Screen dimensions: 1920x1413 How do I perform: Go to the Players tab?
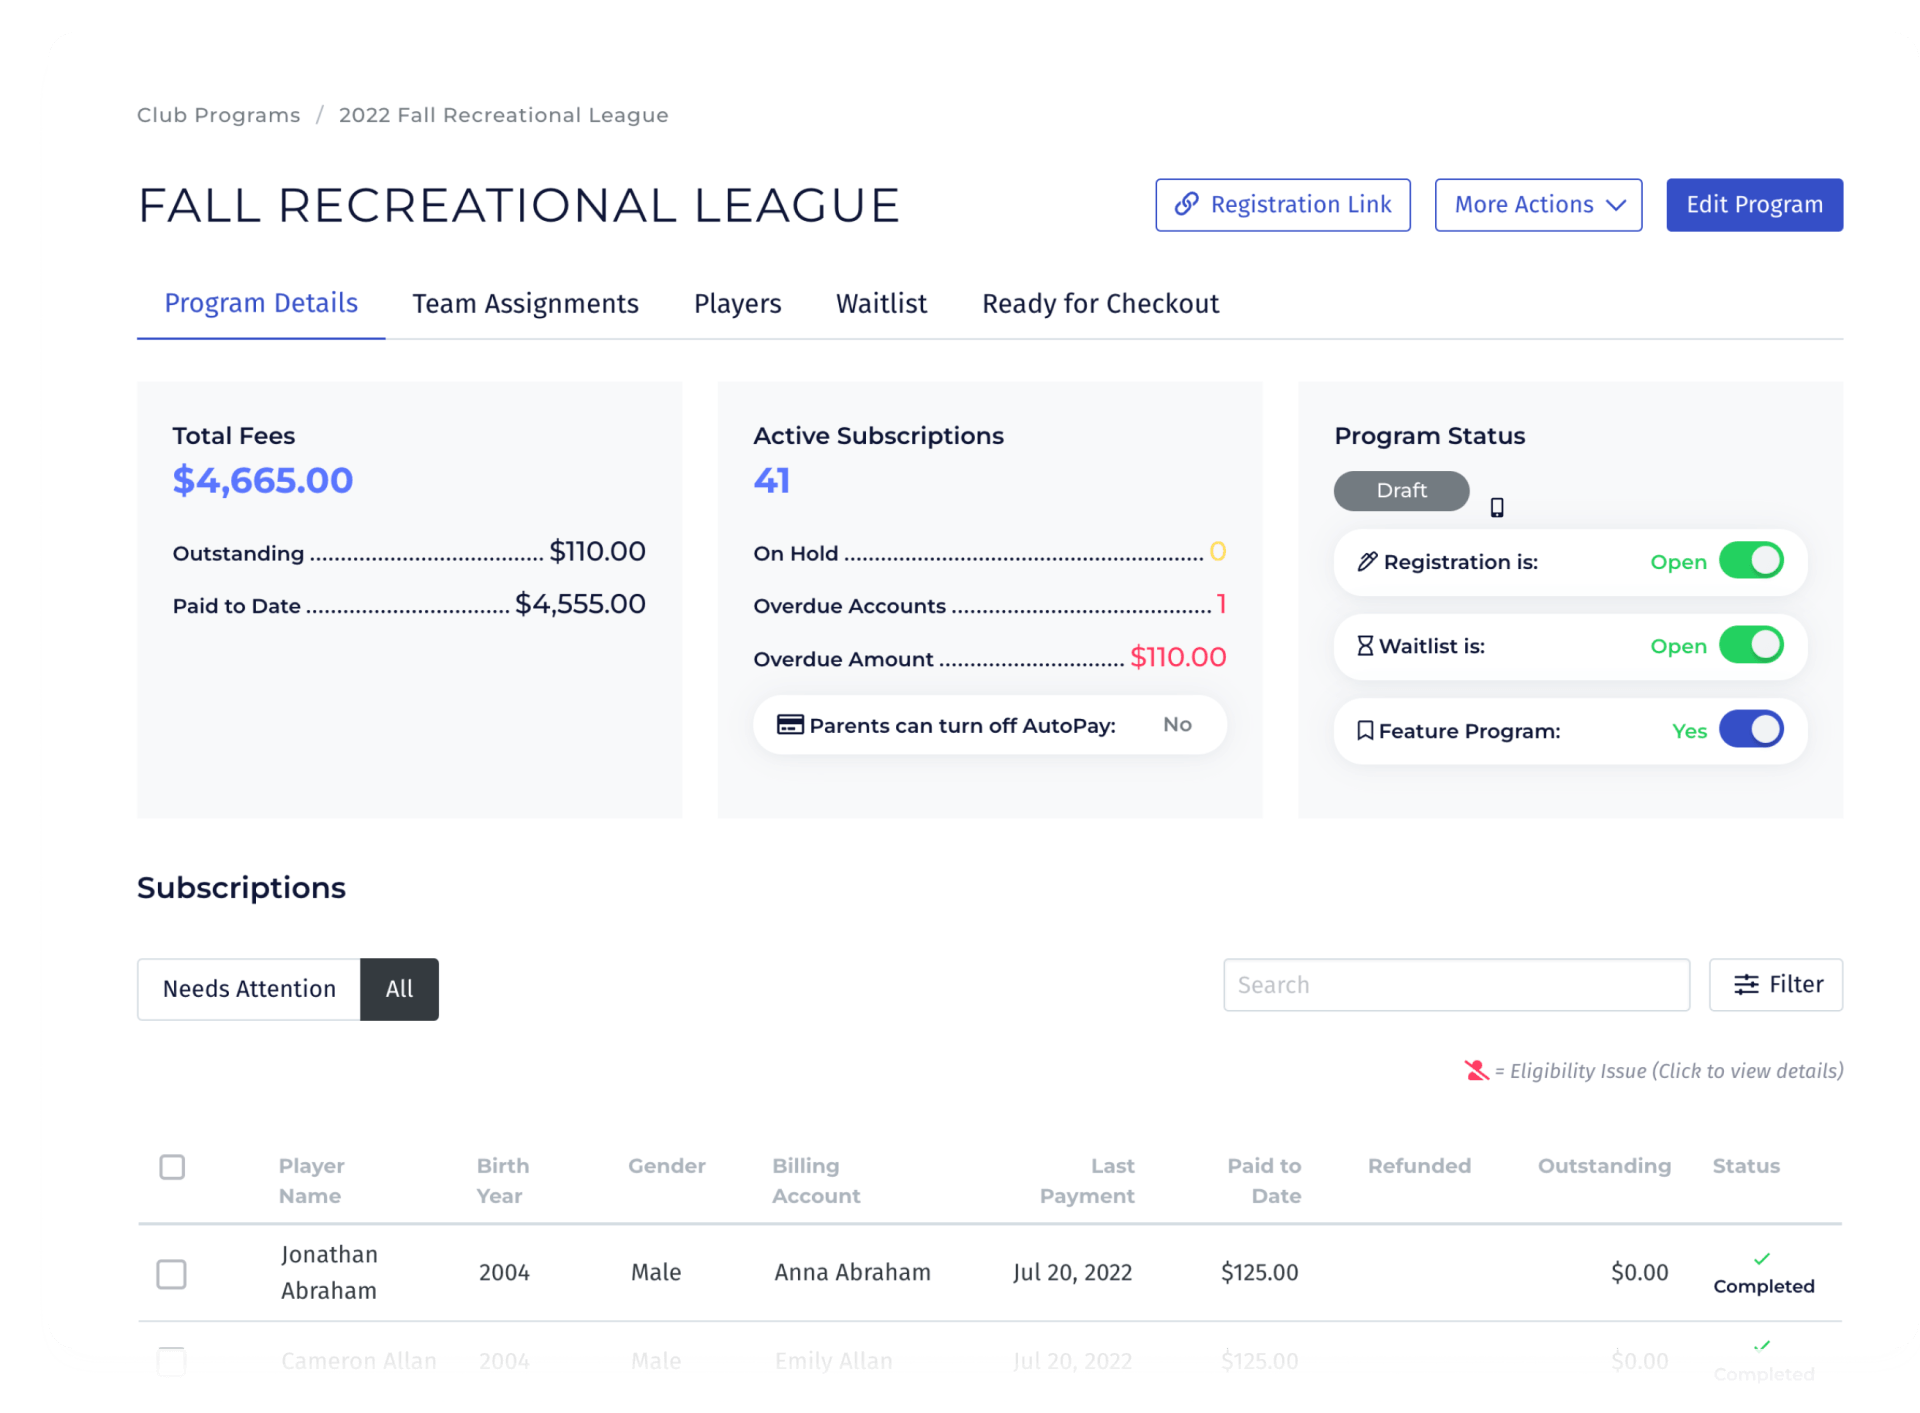[x=738, y=304]
